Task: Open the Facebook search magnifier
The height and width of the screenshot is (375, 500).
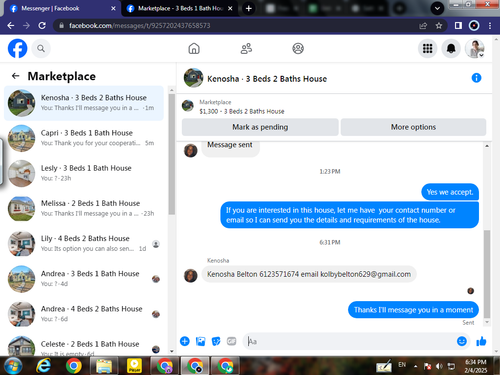Action: point(41,49)
